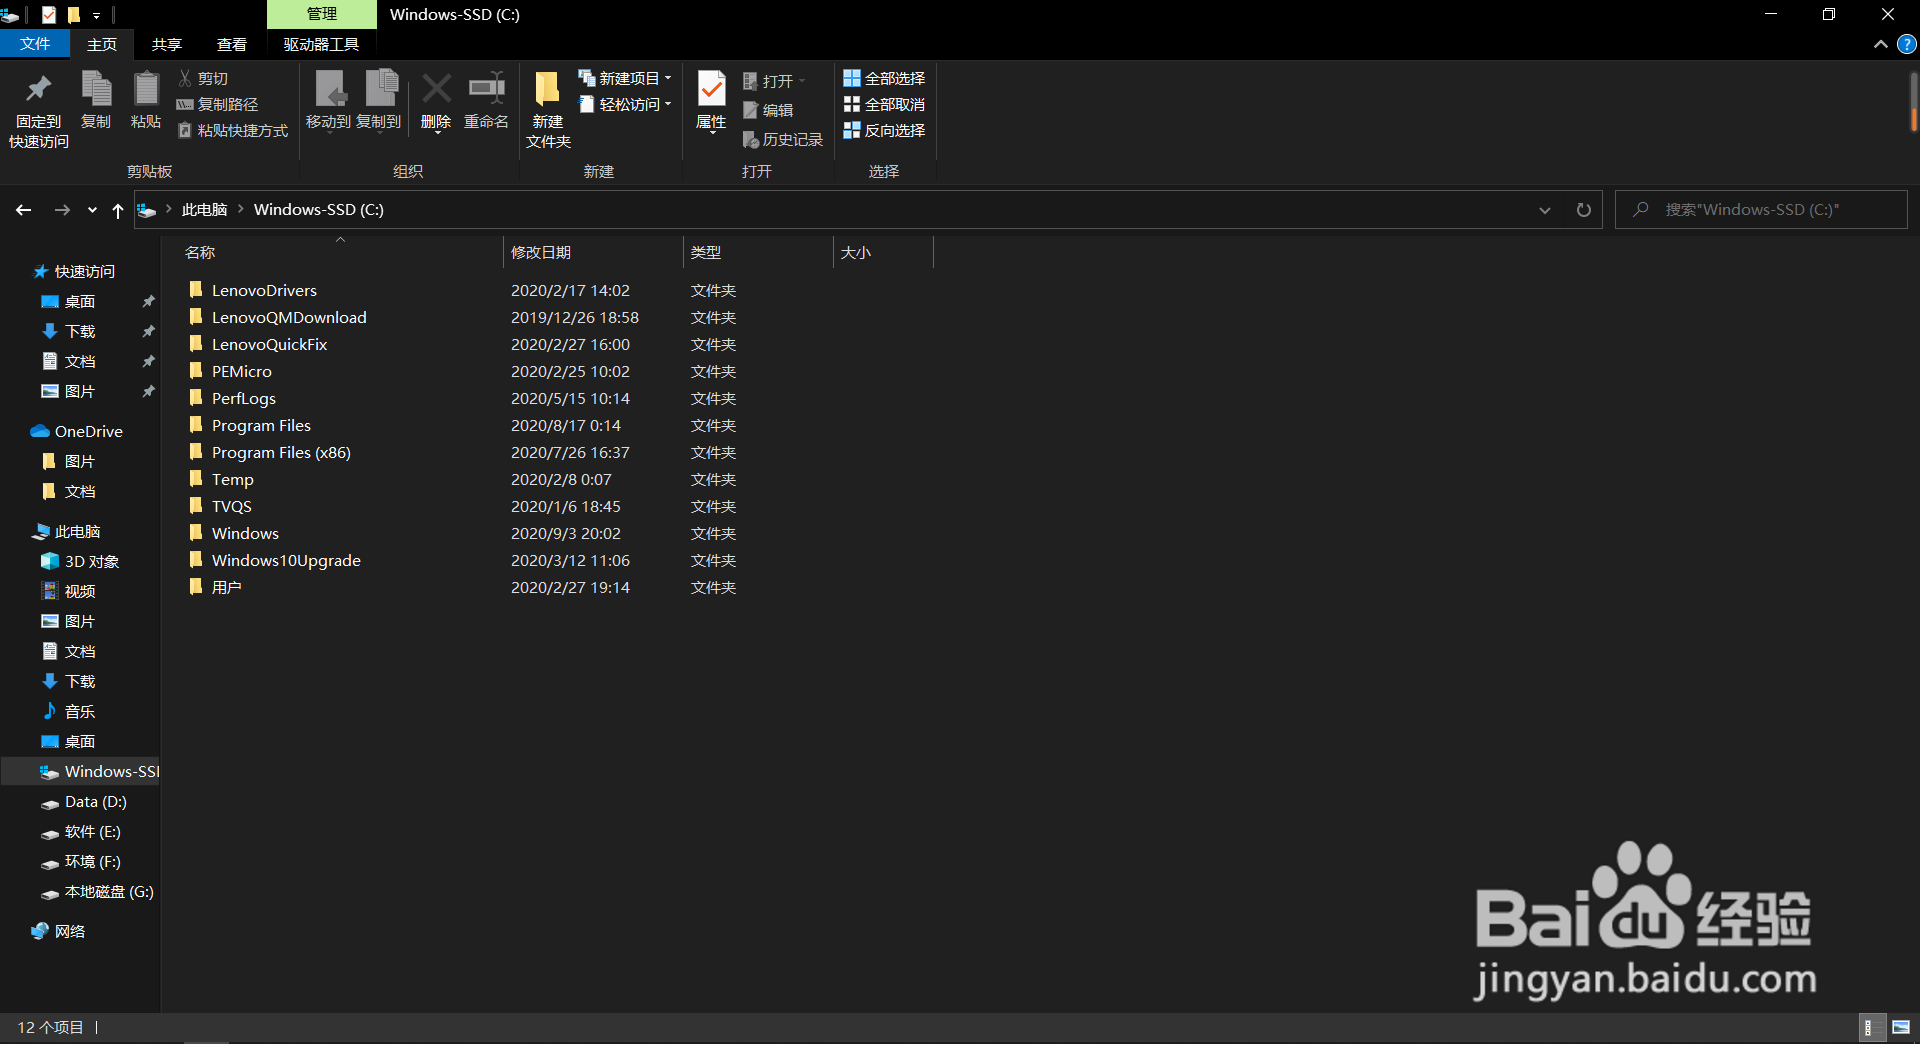Select the LenovoDrivers folder
1920x1044 pixels.
coord(264,290)
